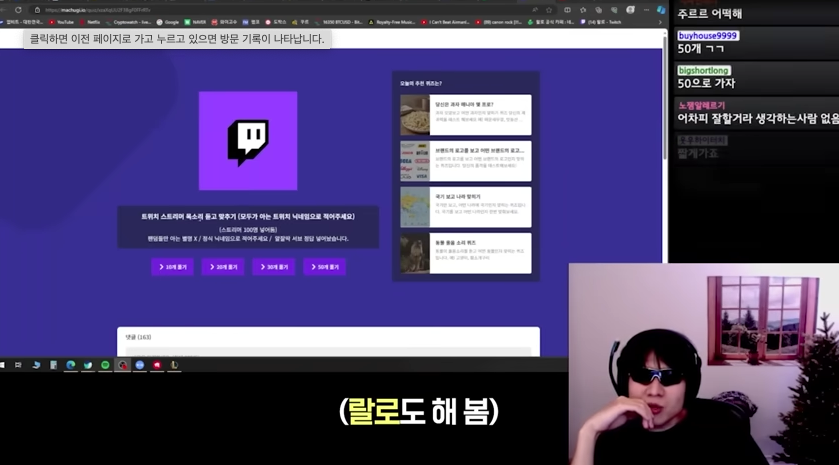
Task: Open the OBS taskbar icon
Action: coord(123,365)
